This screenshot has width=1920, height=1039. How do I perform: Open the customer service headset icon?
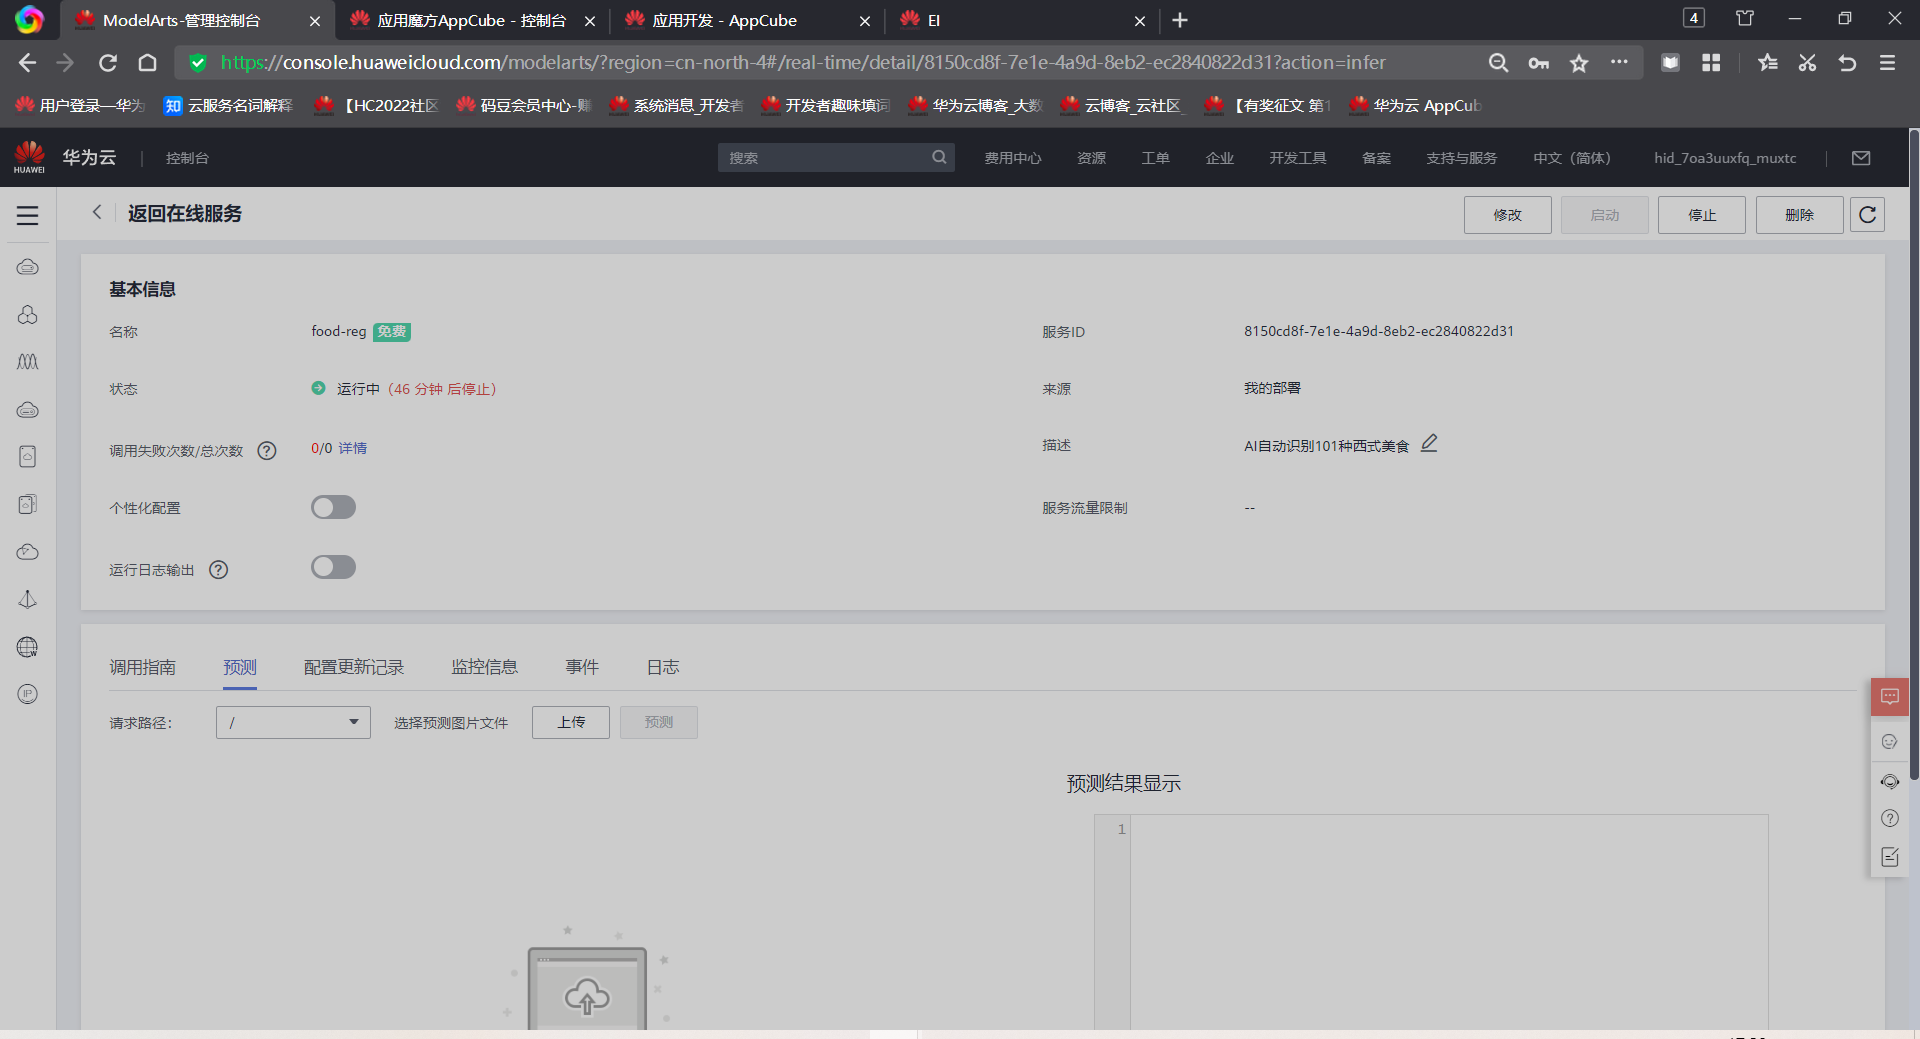click(x=1890, y=781)
